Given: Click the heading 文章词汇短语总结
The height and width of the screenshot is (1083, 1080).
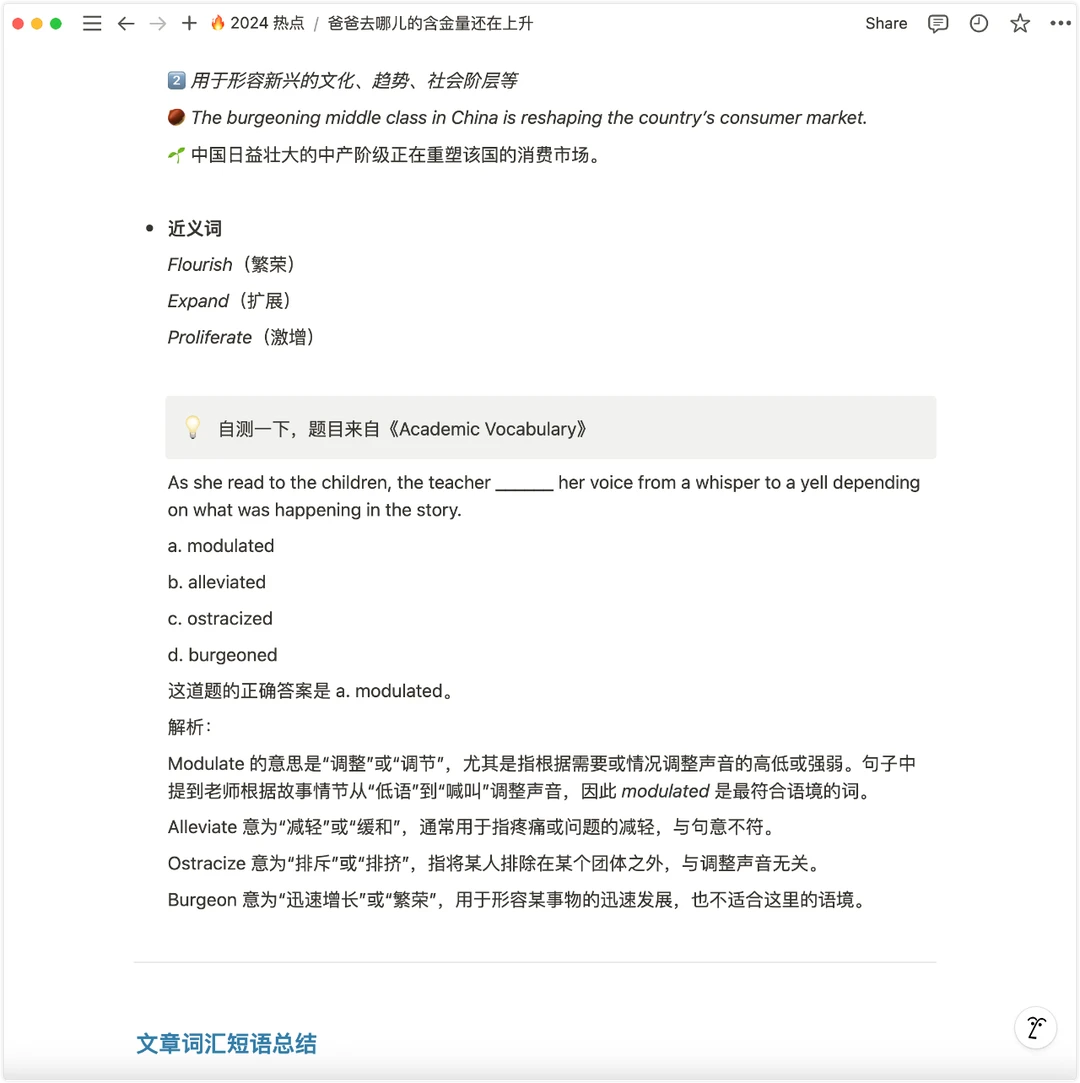Looking at the screenshot, I should click(x=226, y=1043).
